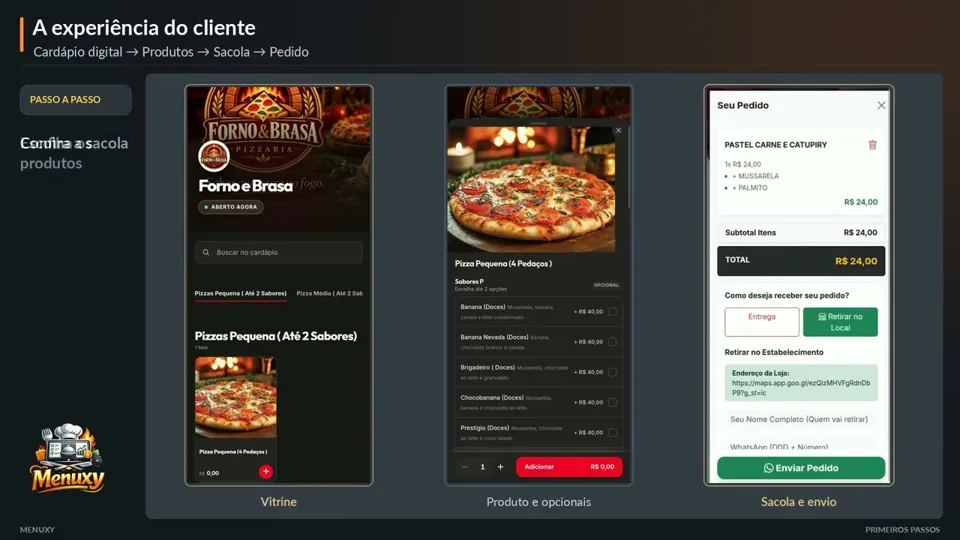Increase quantity with the plus button
The width and height of the screenshot is (960, 540).
(500, 467)
